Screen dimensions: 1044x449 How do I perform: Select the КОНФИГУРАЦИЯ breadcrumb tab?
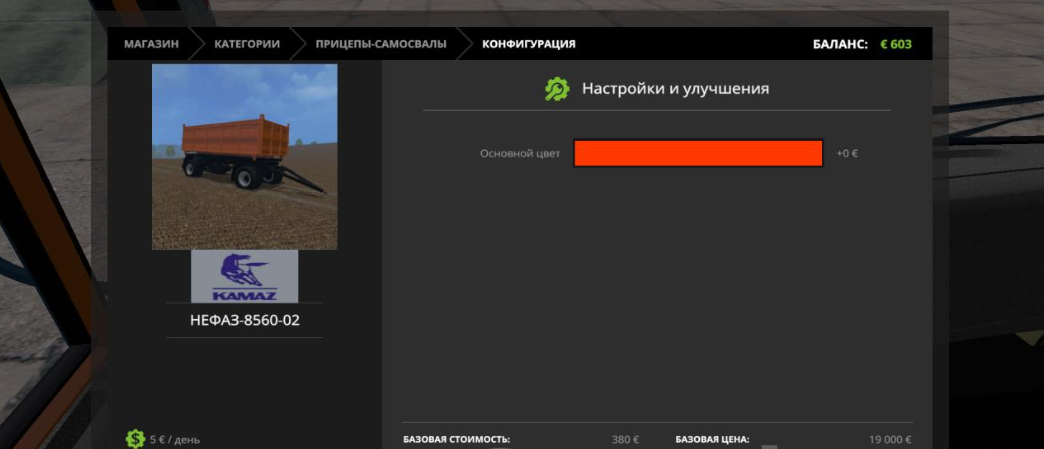tap(528, 44)
